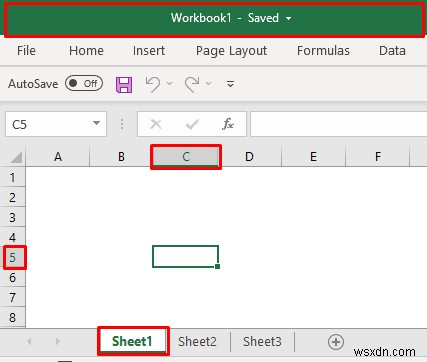Image resolution: width=427 pixels, height=362 pixels.
Task: Switch to the Sheet2 tab
Action: click(197, 342)
